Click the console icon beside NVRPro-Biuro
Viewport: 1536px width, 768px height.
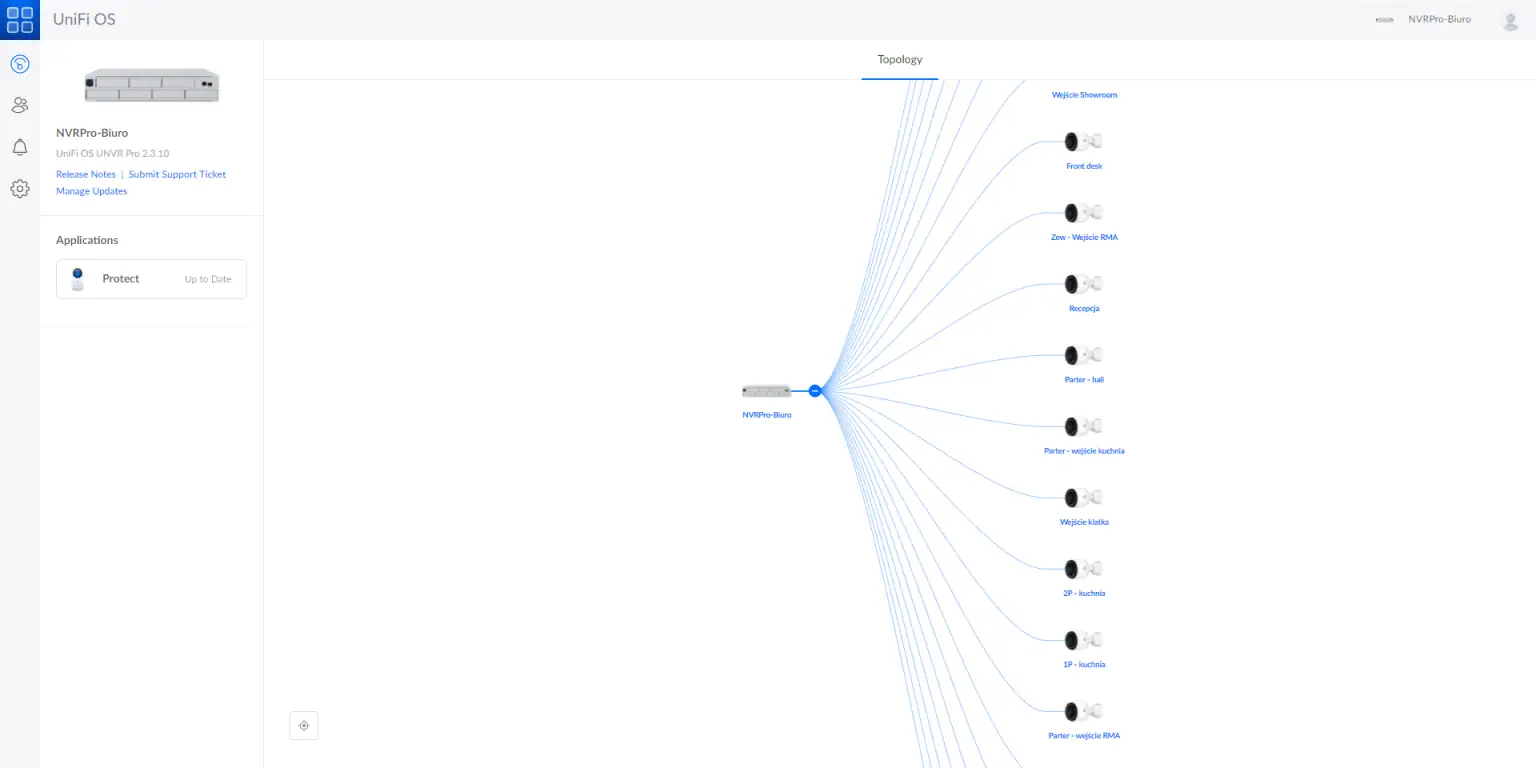1384,19
